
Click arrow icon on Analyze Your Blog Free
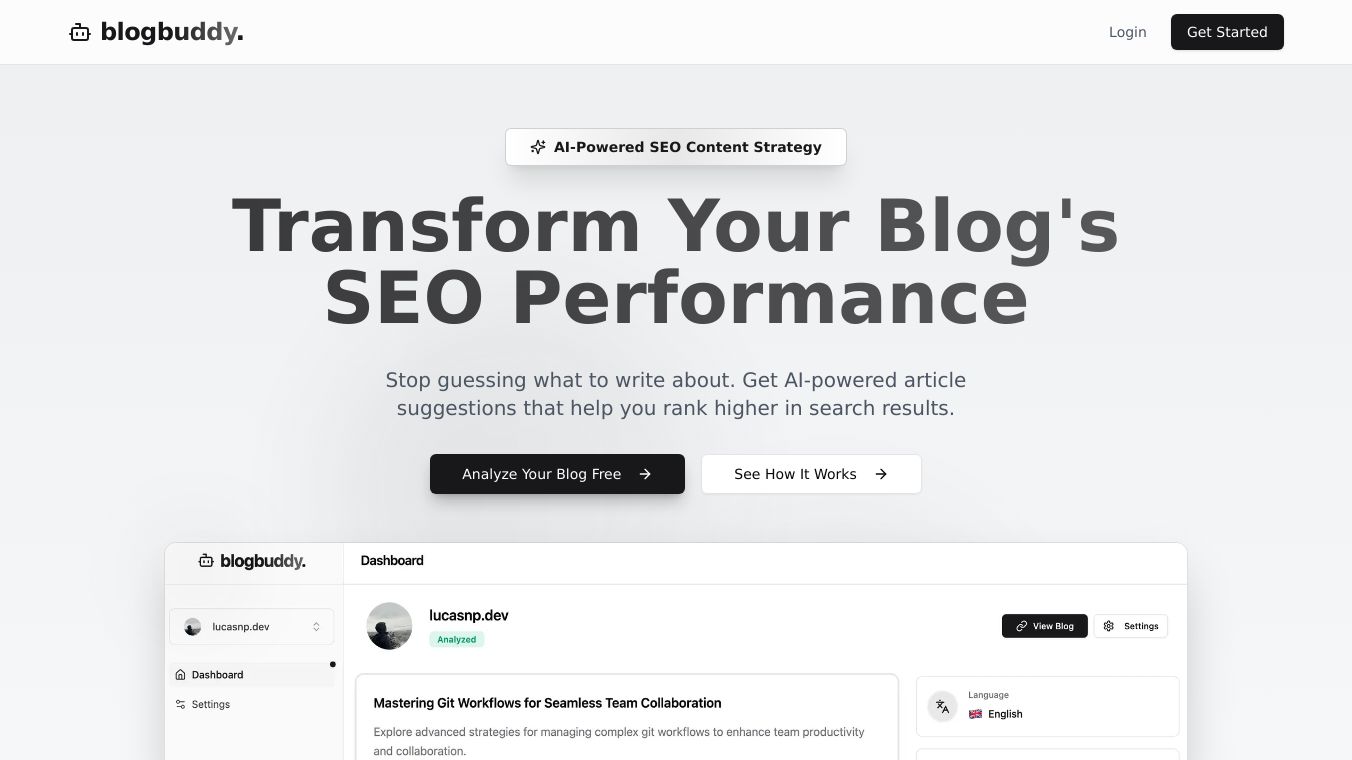tap(645, 474)
